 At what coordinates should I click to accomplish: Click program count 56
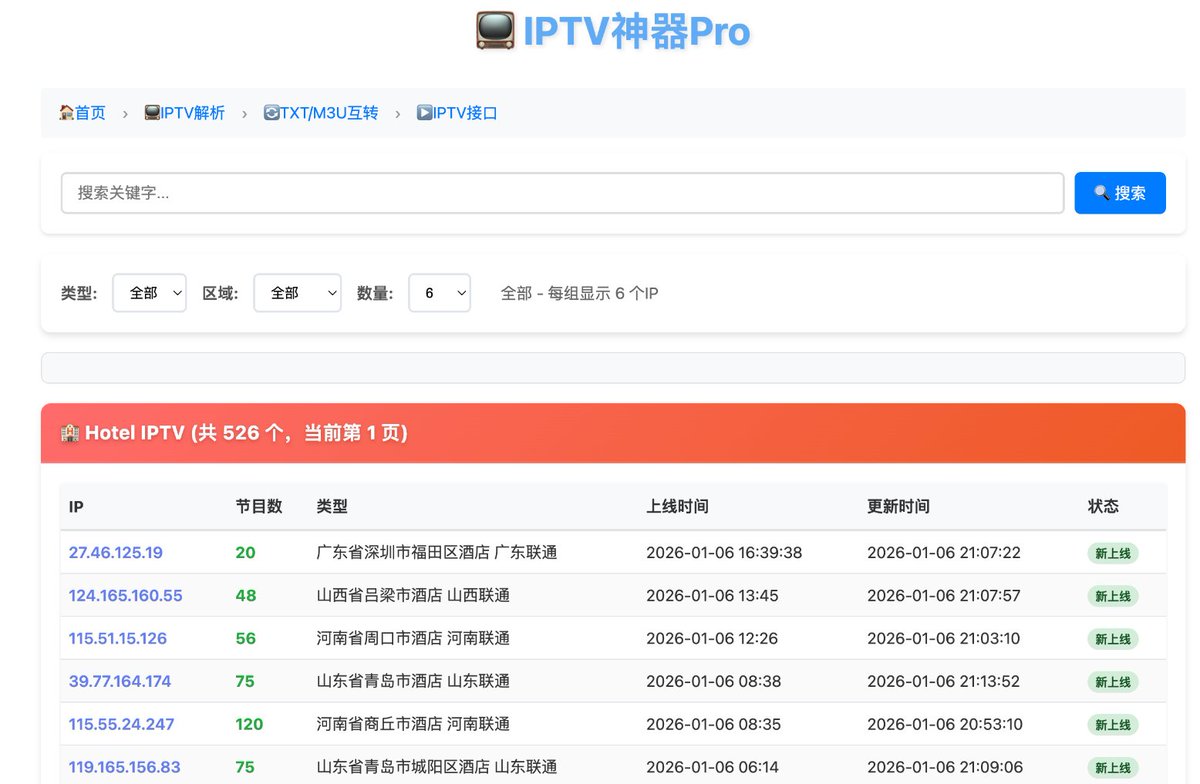pyautogui.click(x=246, y=638)
